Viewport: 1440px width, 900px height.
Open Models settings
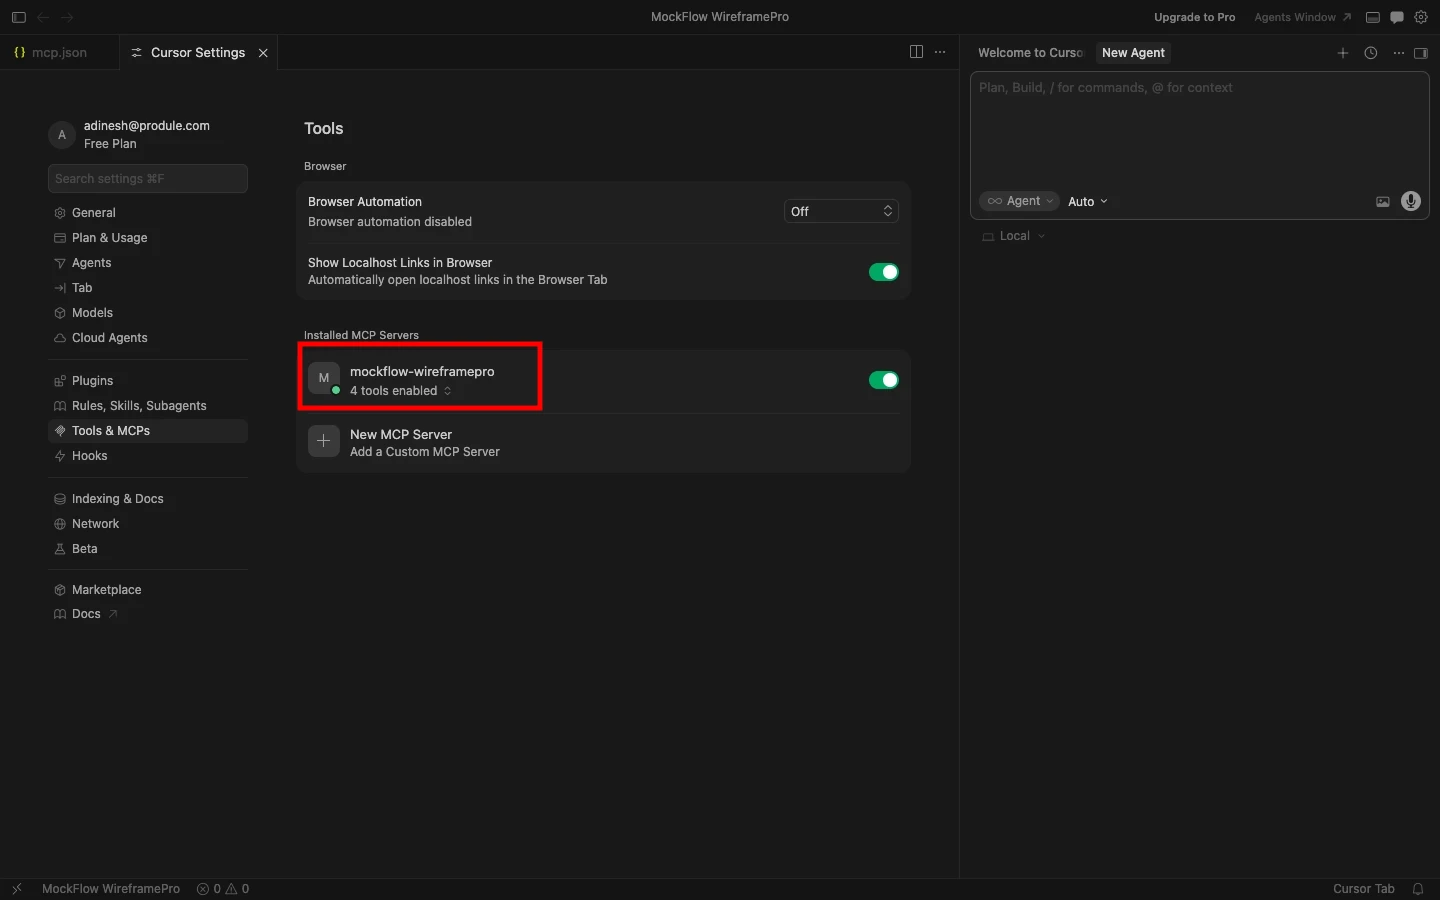coord(148,313)
